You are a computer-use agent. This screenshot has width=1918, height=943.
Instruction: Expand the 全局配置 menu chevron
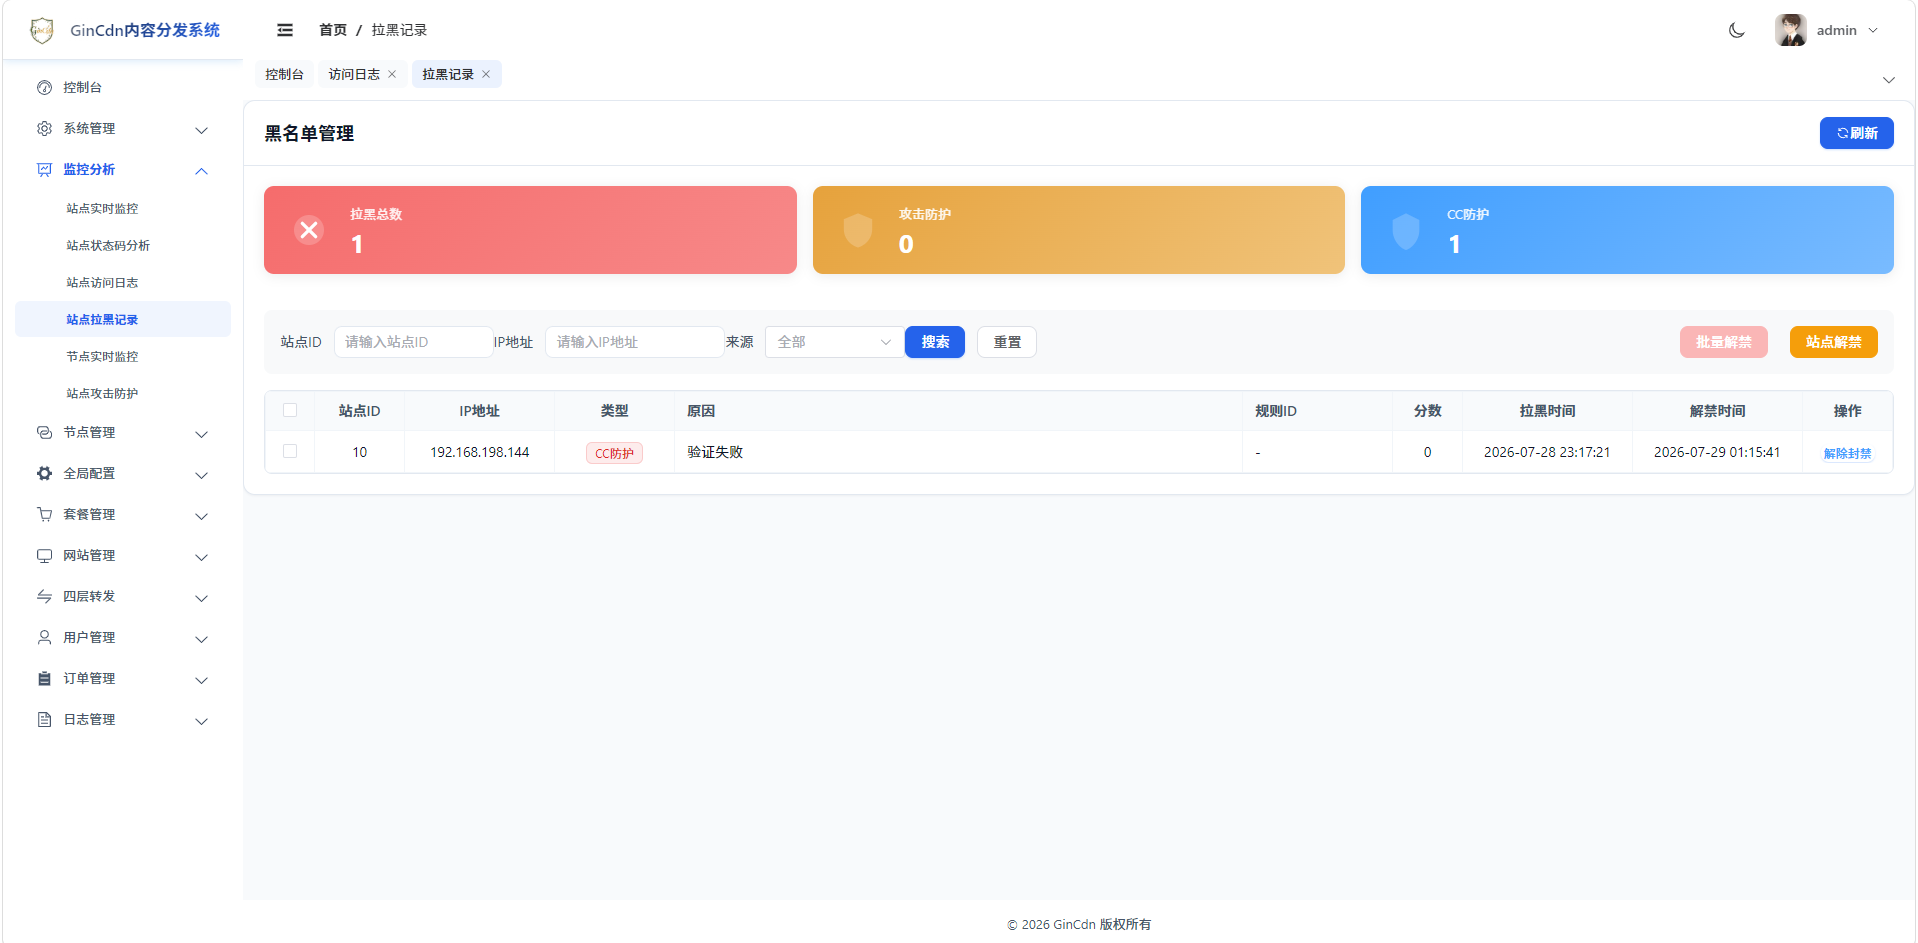point(201,475)
